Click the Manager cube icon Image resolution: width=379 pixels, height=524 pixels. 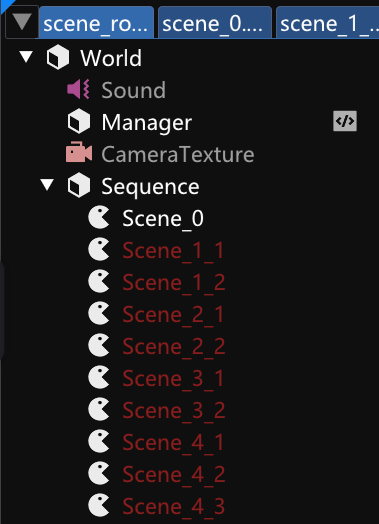click(79, 121)
